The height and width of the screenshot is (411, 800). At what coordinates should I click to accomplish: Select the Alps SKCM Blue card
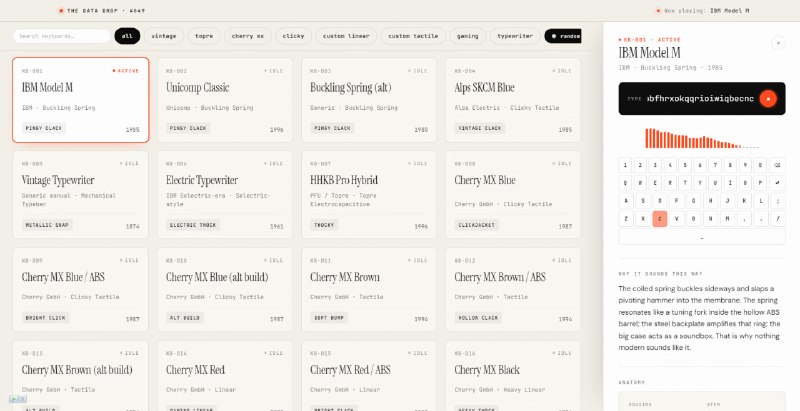(513, 100)
